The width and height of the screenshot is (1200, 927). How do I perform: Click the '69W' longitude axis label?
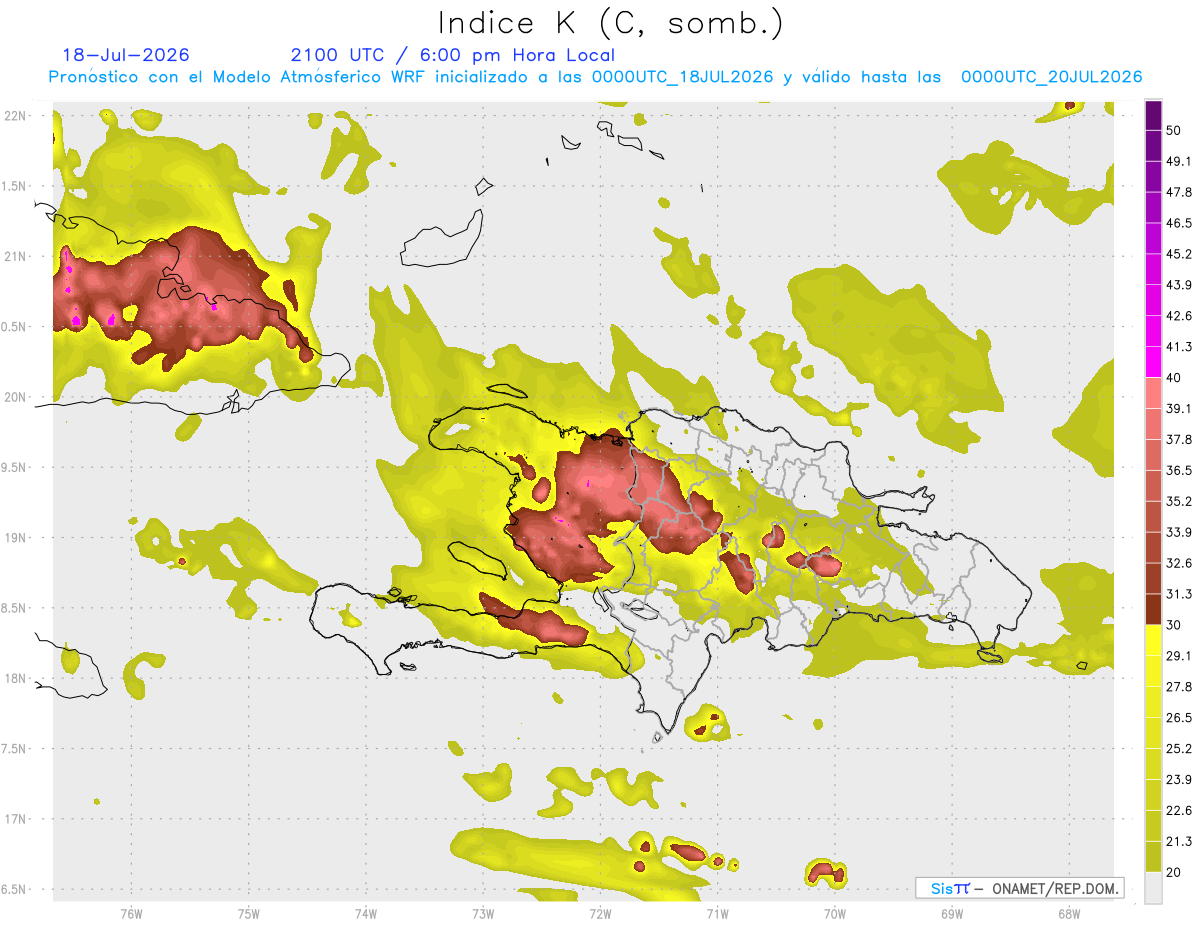coord(952,913)
